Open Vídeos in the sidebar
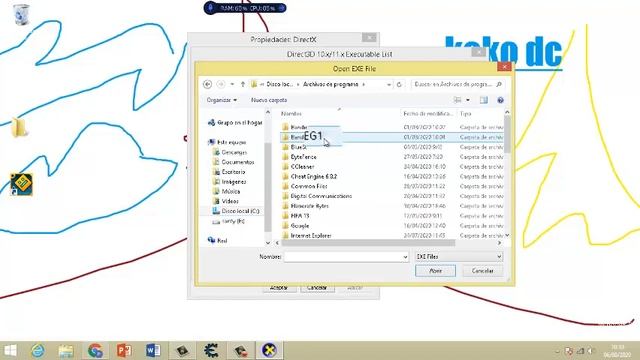The image size is (640, 360). [226, 201]
